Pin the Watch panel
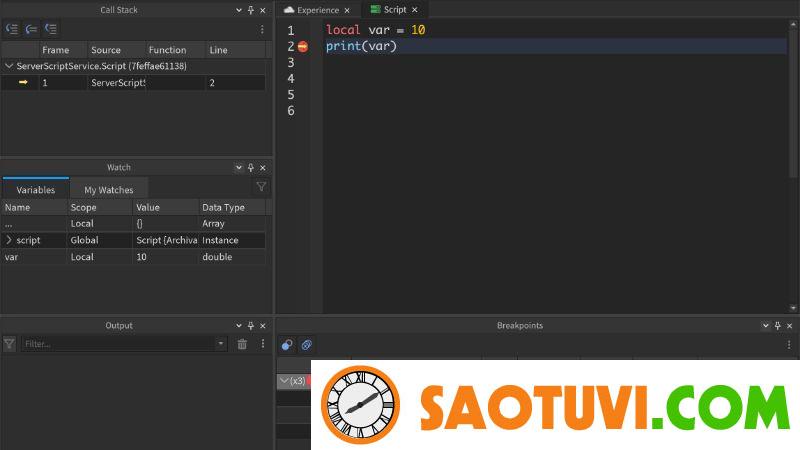This screenshot has width=800, height=450. (x=251, y=167)
